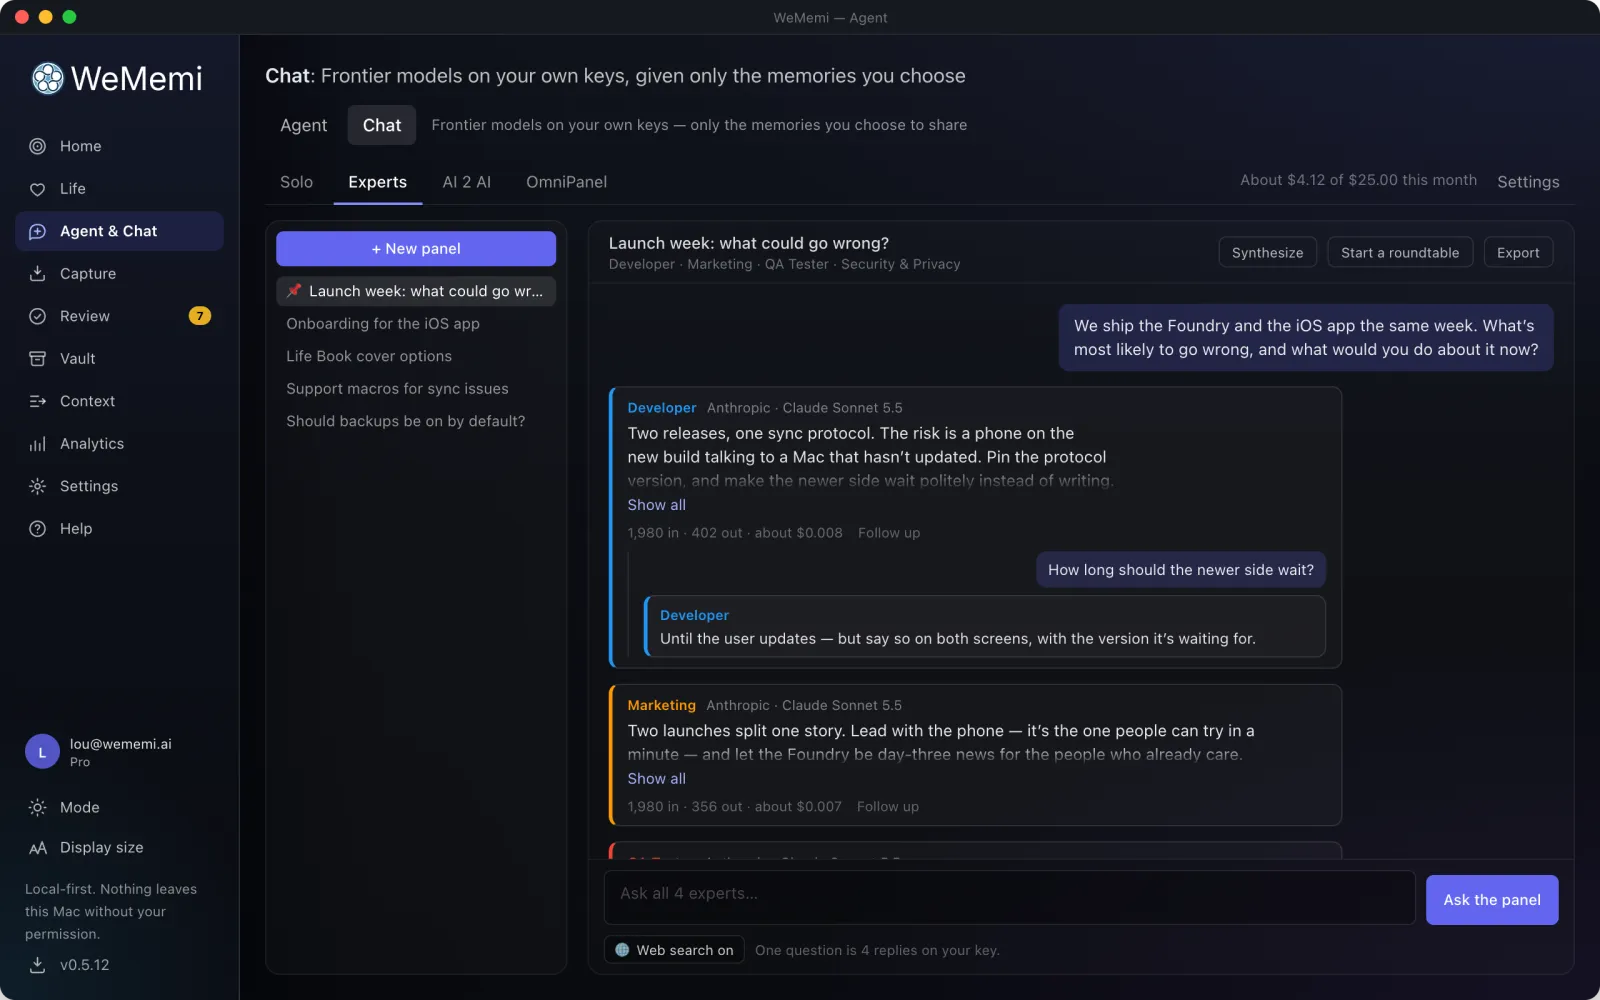Screen dimensions: 1600x1000
Task: Click the Review checkmark icon
Action: [x=37, y=316]
